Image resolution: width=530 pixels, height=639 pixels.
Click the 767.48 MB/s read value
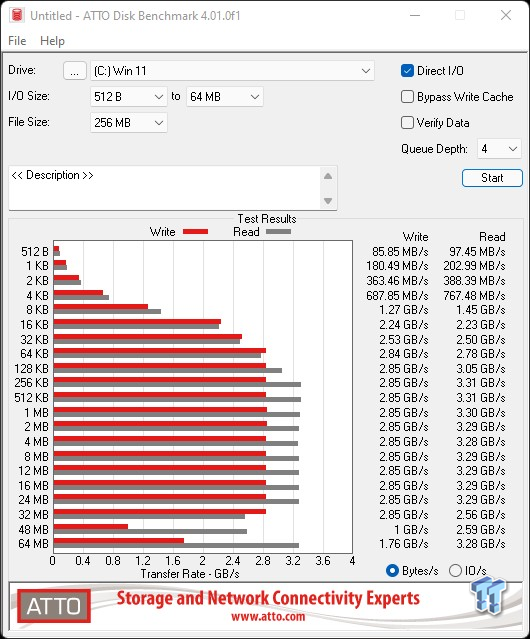(x=474, y=295)
